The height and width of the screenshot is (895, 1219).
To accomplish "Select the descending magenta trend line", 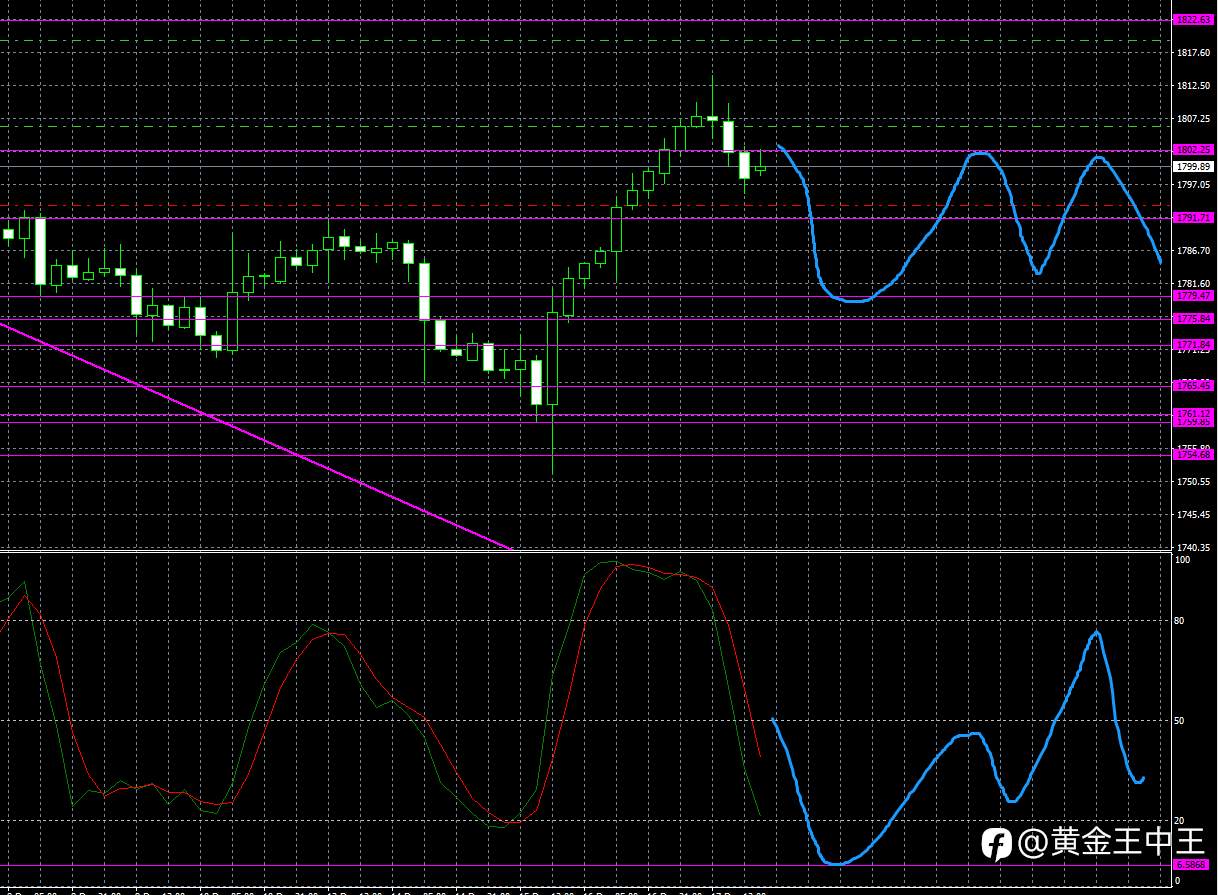I will [256, 435].
